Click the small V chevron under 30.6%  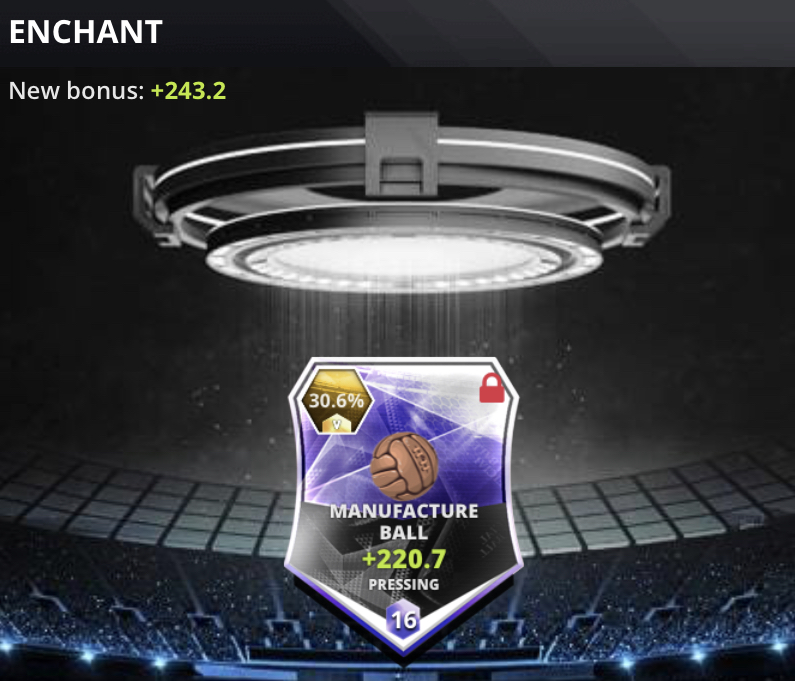[337, 423]
